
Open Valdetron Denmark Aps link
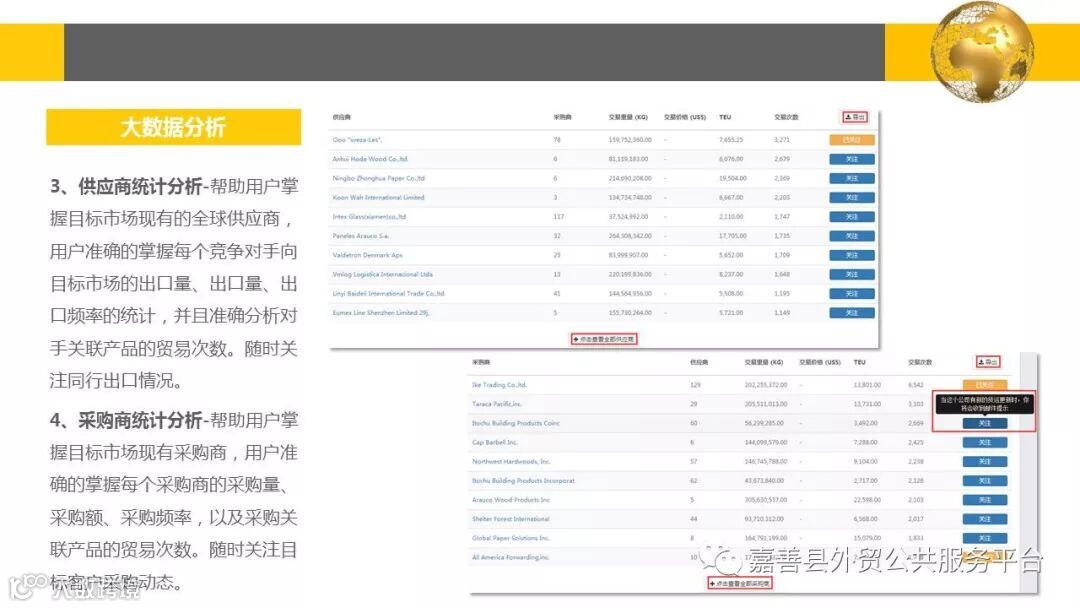(x=367, y=255)
